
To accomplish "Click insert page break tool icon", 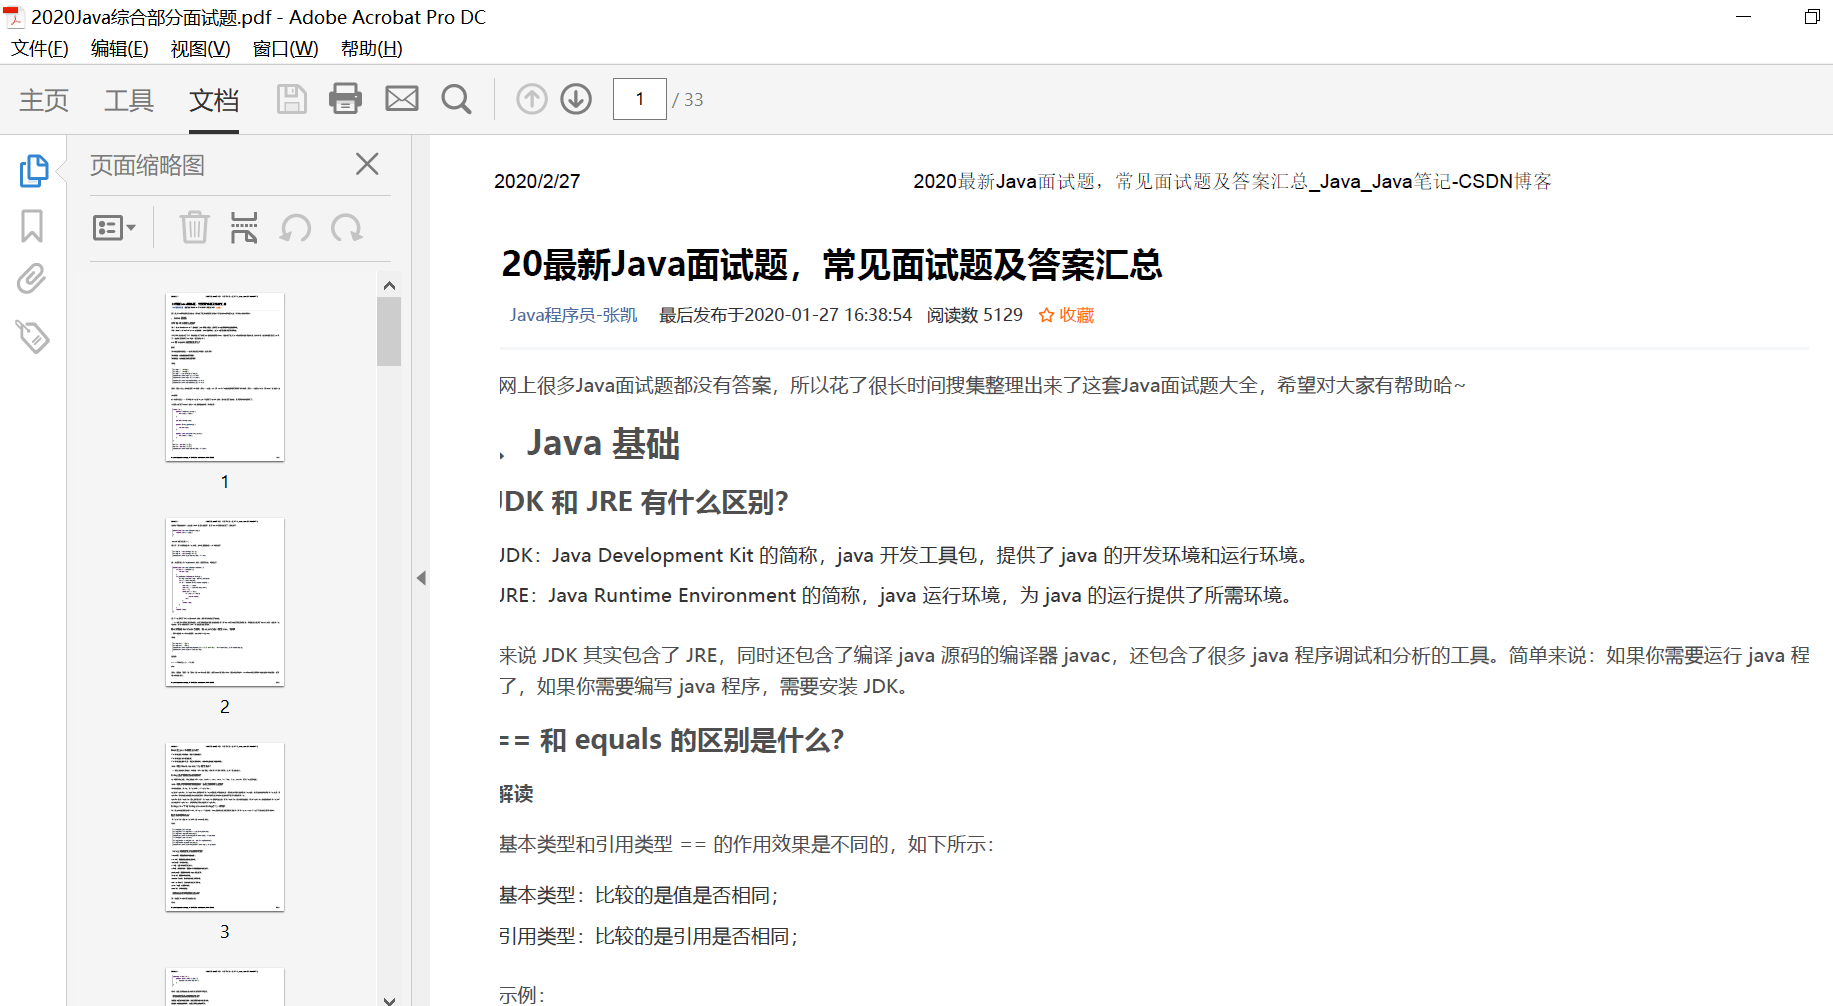I will pyautogui.click(x=244, y=228).
